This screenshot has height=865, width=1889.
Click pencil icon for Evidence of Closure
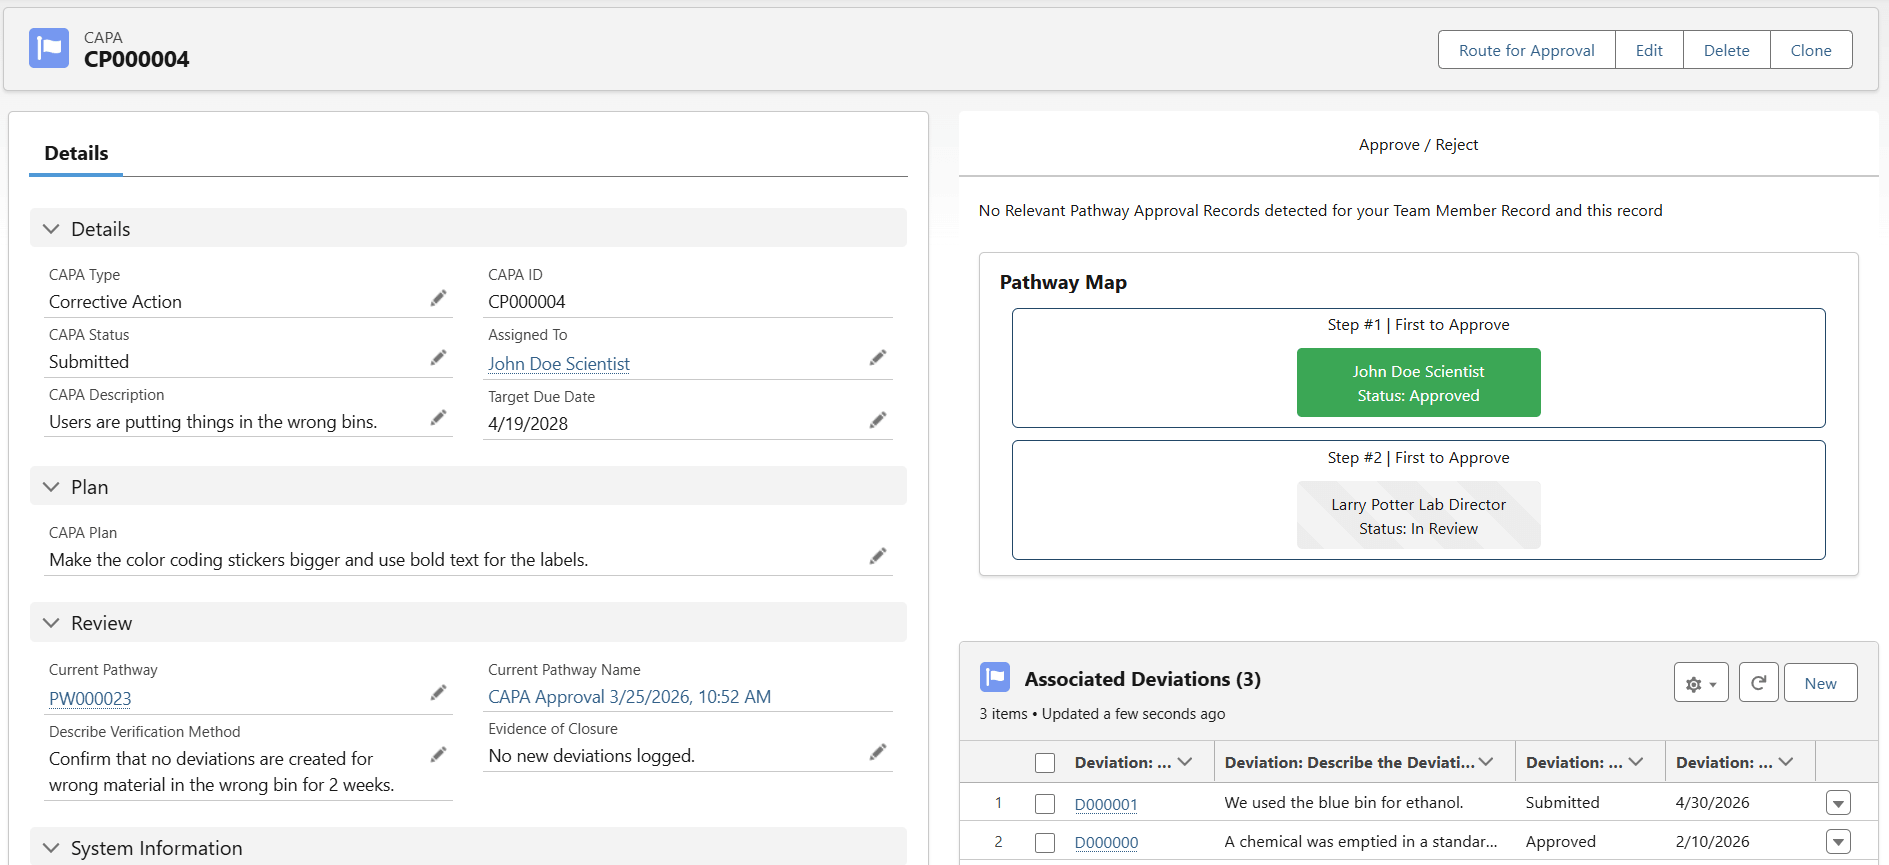(878, 752)
